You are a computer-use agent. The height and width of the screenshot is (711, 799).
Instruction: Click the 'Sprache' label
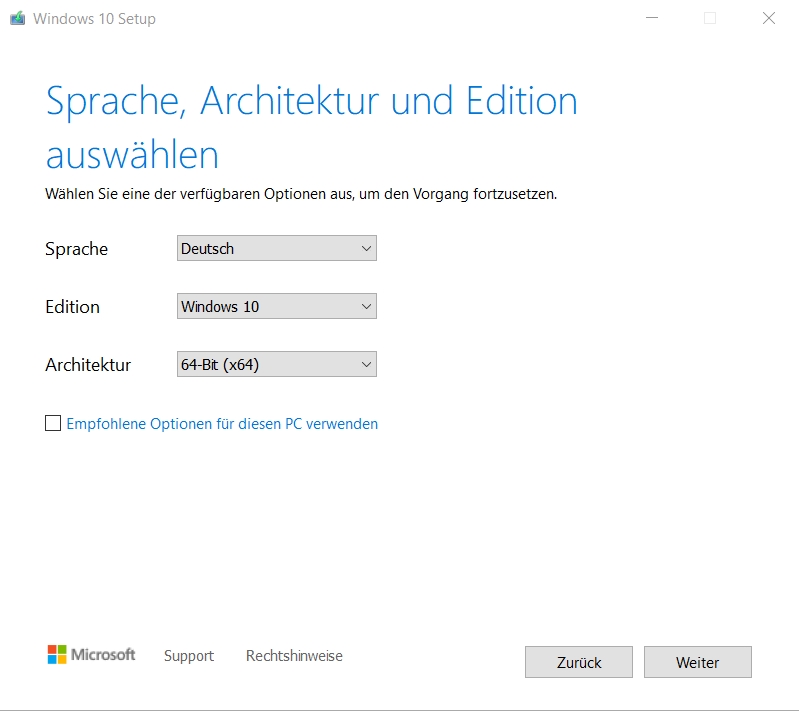(x=76, y=249)
